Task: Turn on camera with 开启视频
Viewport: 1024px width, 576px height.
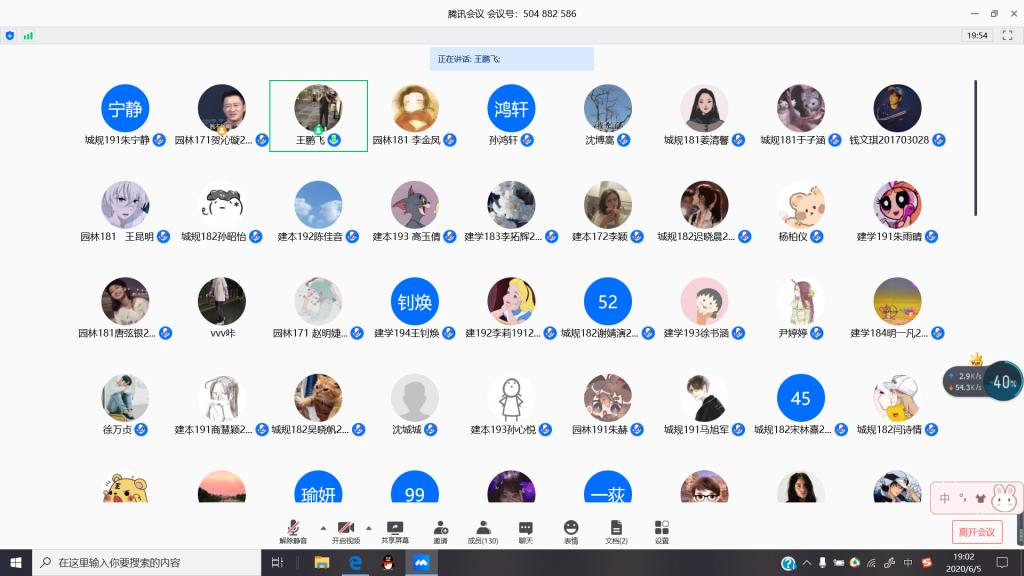Action: click(346, 531)
